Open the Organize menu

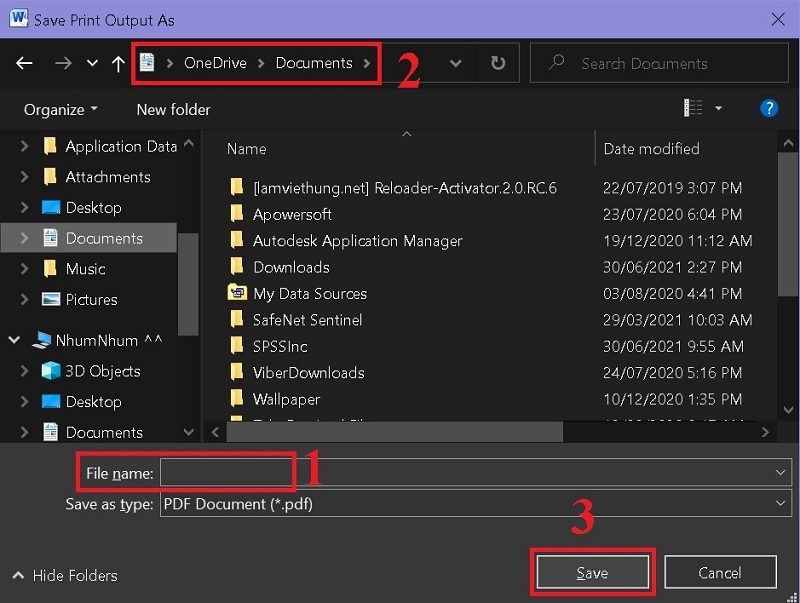coord(61,109)
